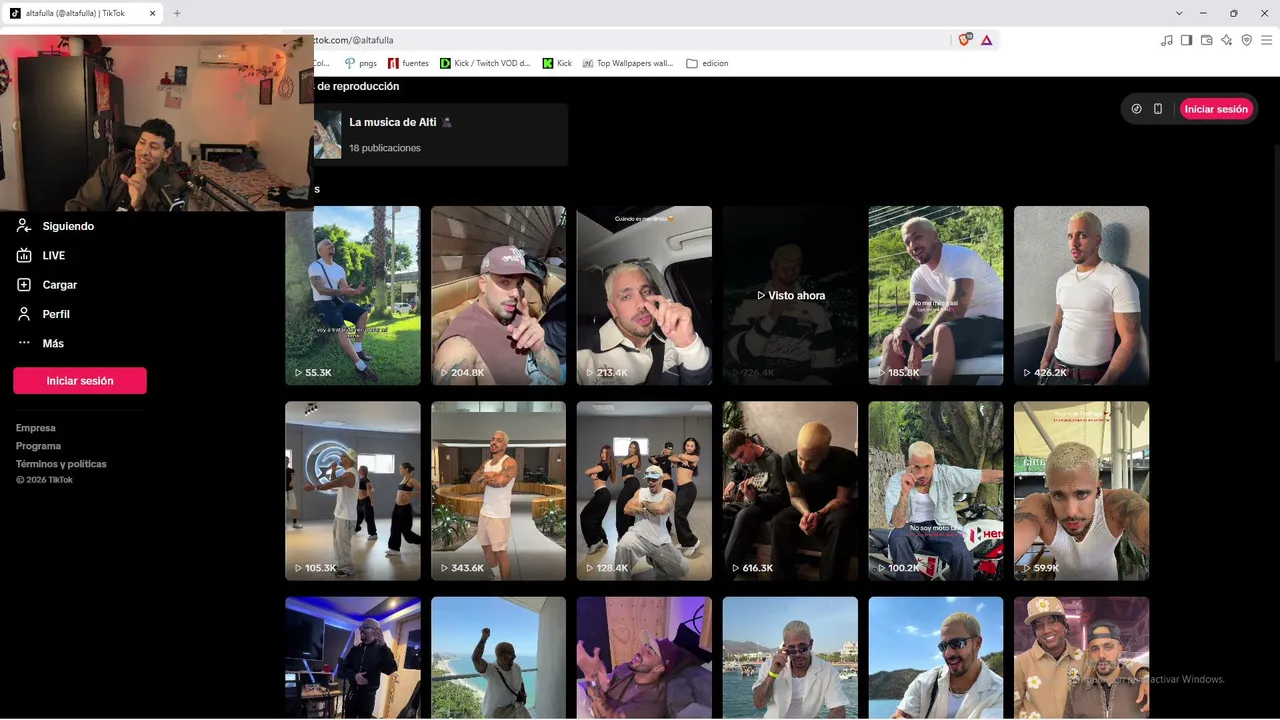Expand the tab search chevron

pos(1180,13)
